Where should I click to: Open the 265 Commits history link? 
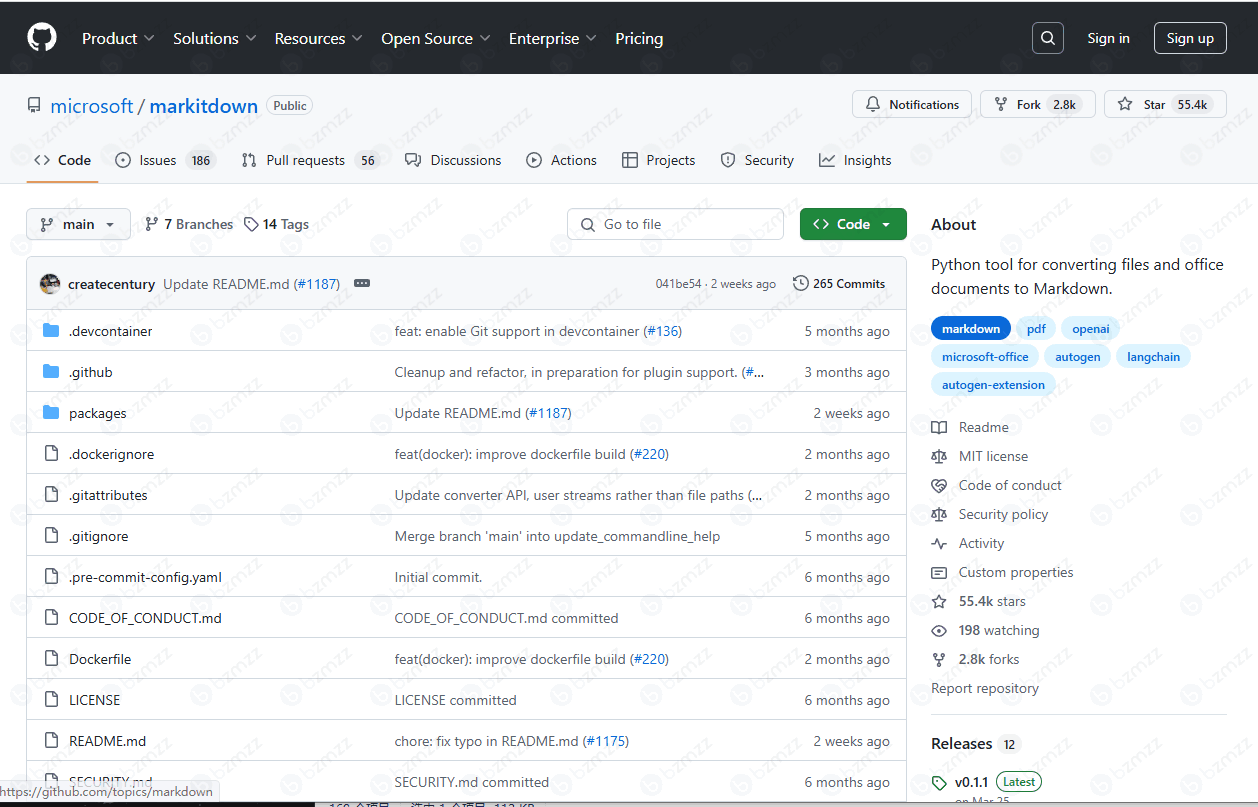[x=839, y=284]
